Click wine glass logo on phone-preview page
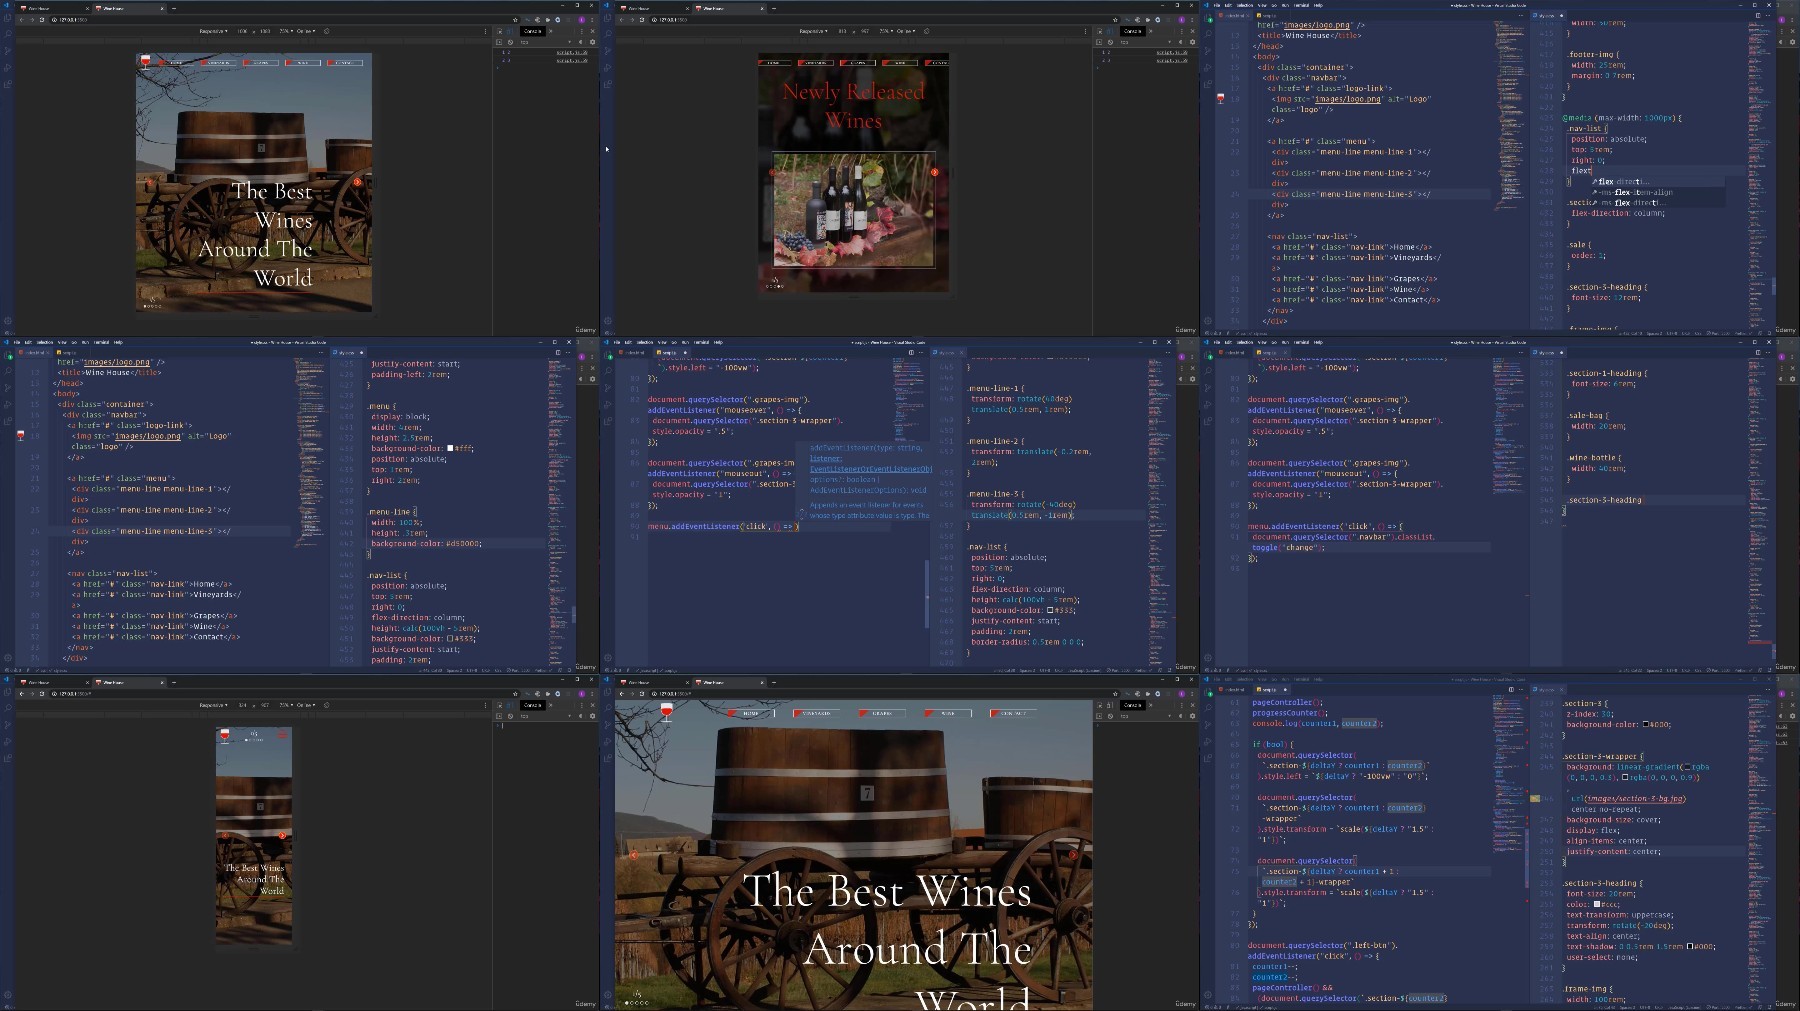 point(224,735)
